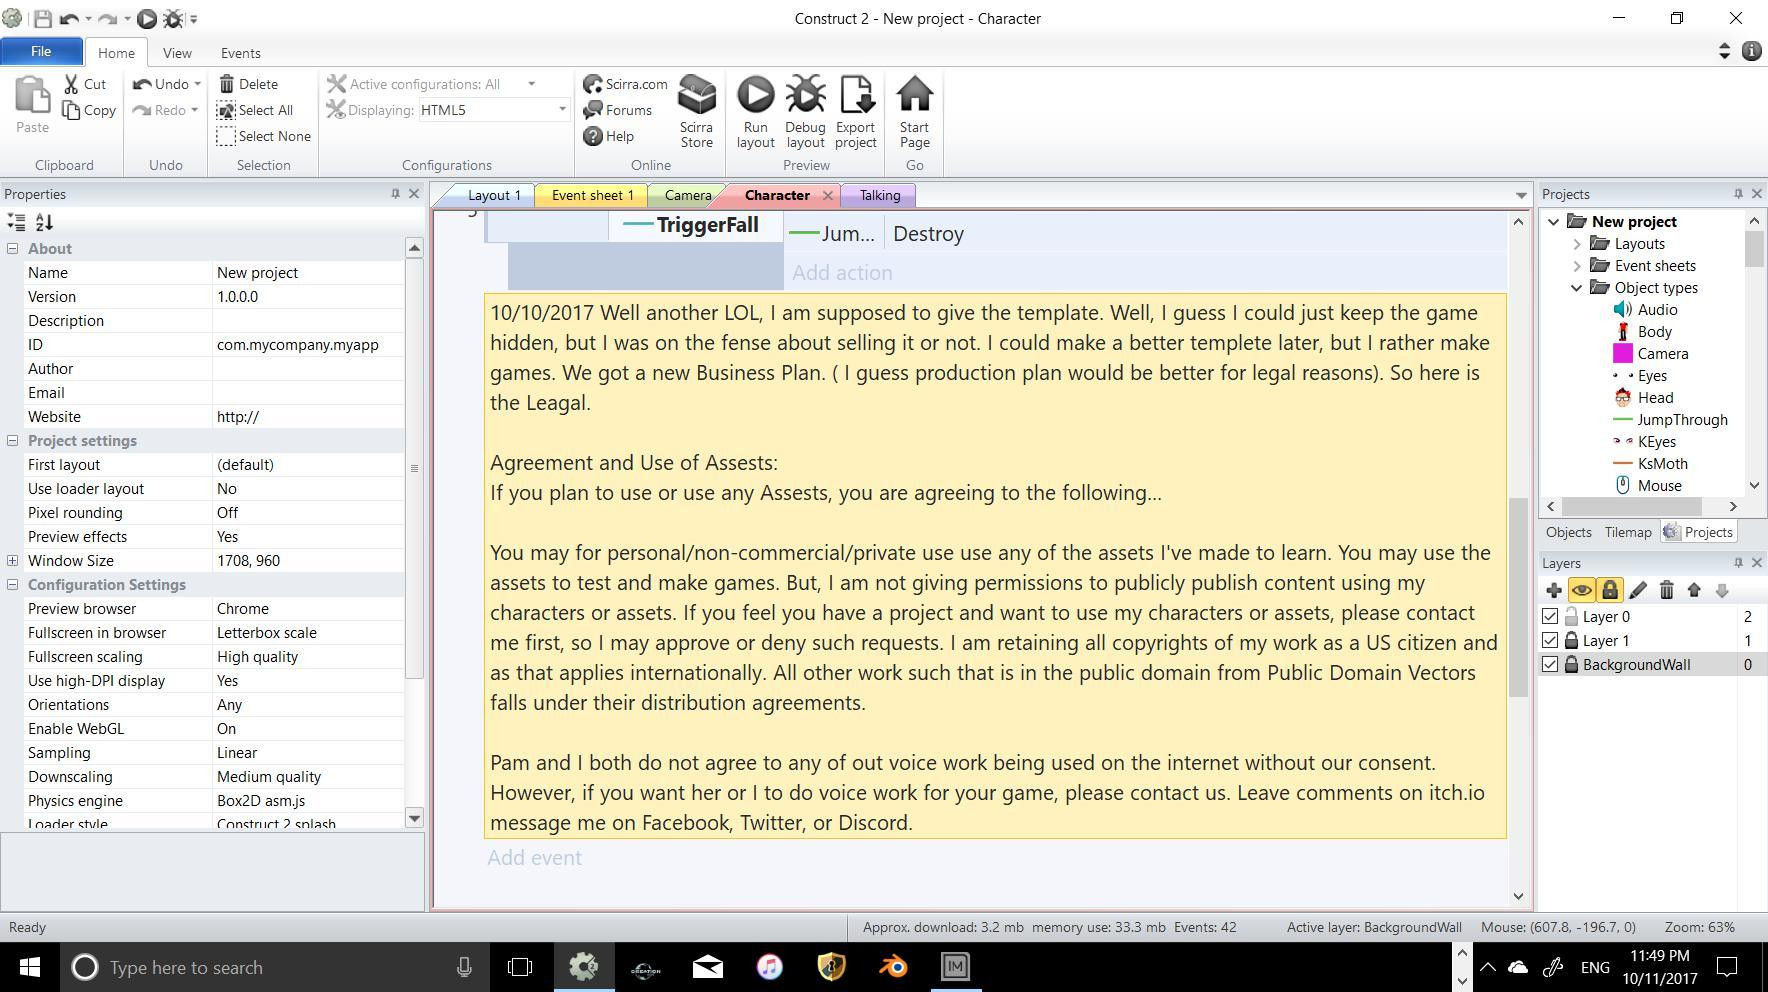Expand the Event sheets folder
This screenshot has height=992, width=1768.
[x=1577, y=266]
